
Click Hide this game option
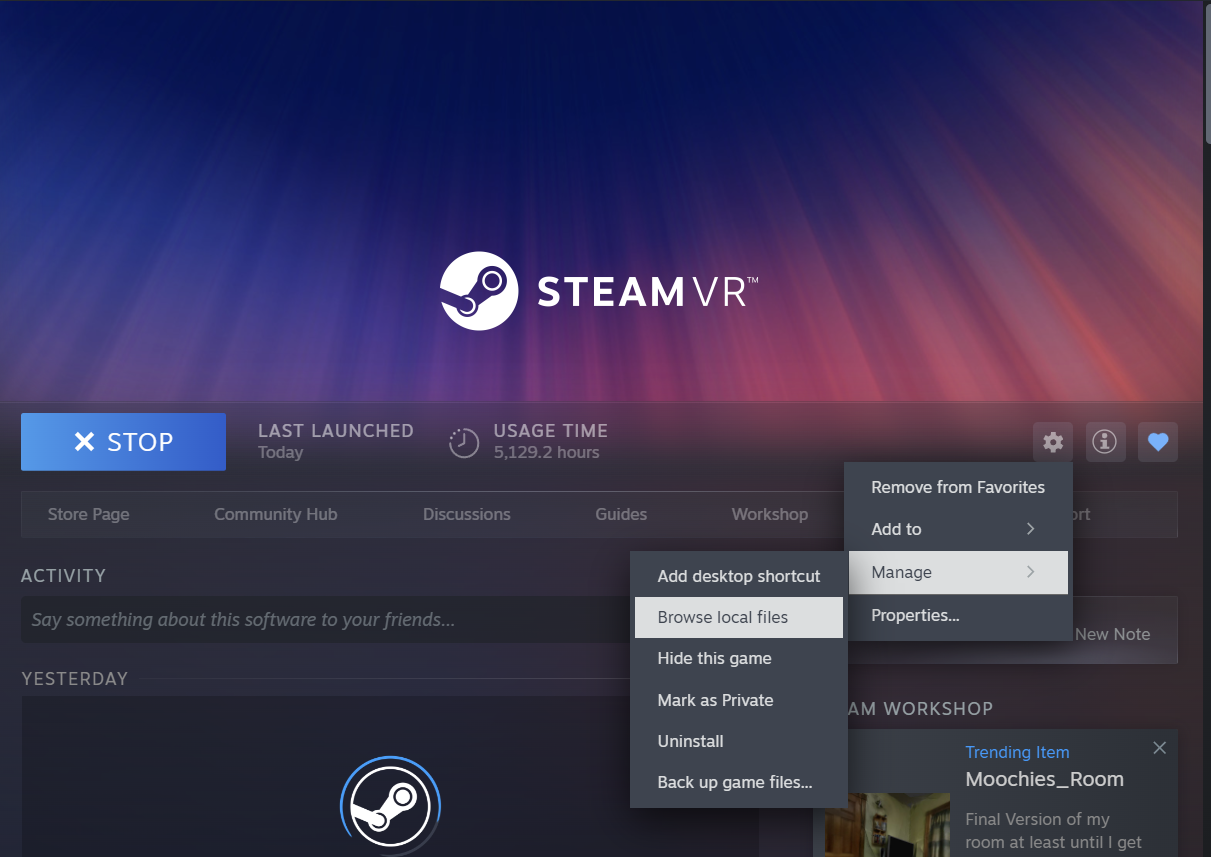click(x=714, y=658)
